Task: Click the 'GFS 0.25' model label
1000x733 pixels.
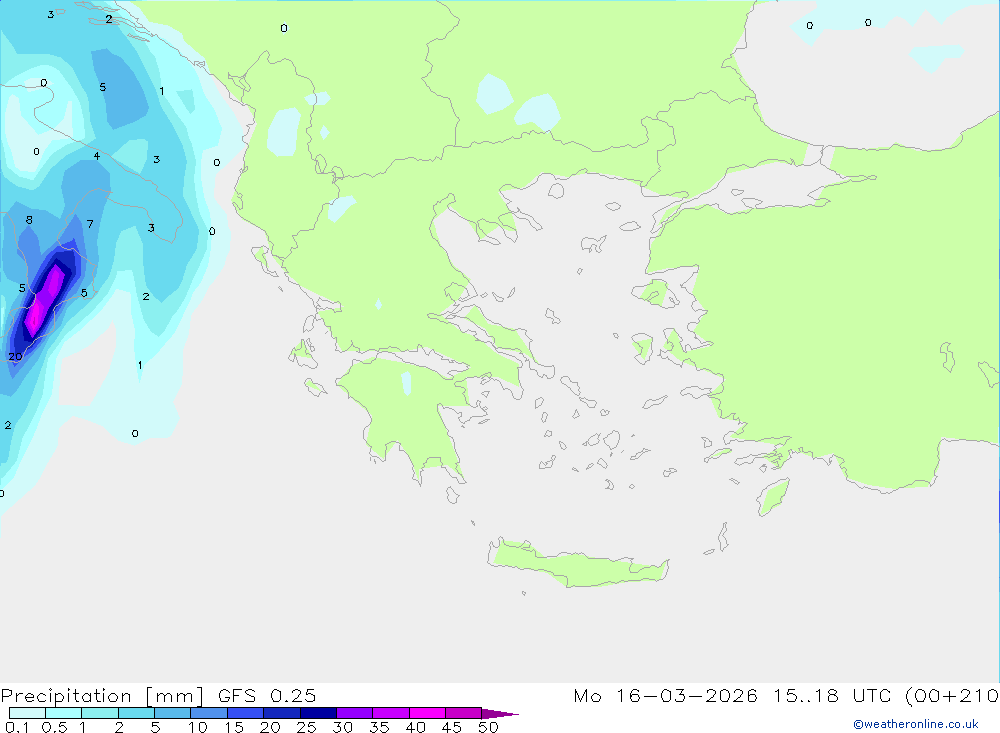Action: 267,695
